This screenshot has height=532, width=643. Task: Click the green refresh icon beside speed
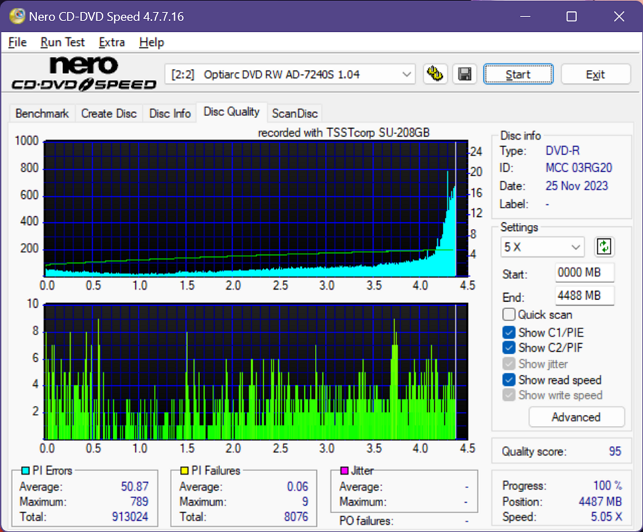(x=604, y=247)
